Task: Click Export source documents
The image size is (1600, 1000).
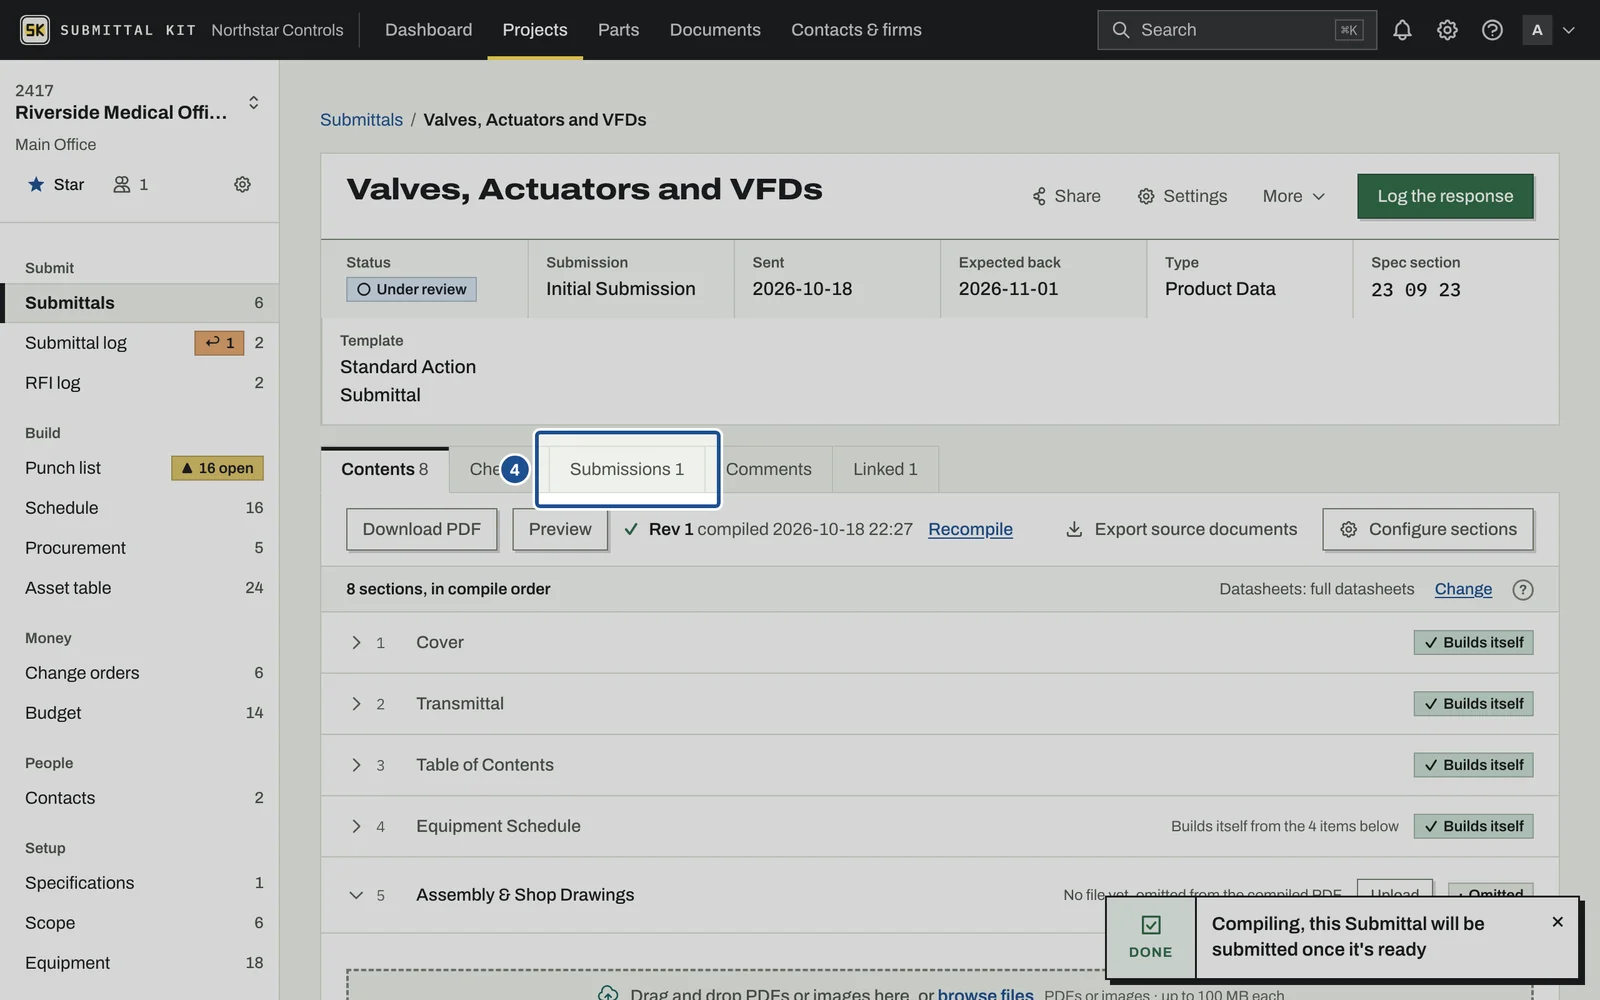Action: (x=1181, y=529)
